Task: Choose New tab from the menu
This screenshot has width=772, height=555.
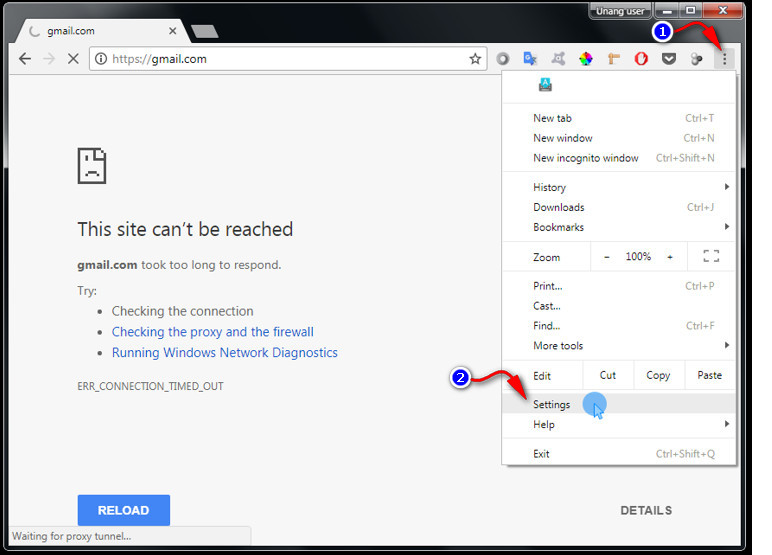Action: tap(619, 118)
